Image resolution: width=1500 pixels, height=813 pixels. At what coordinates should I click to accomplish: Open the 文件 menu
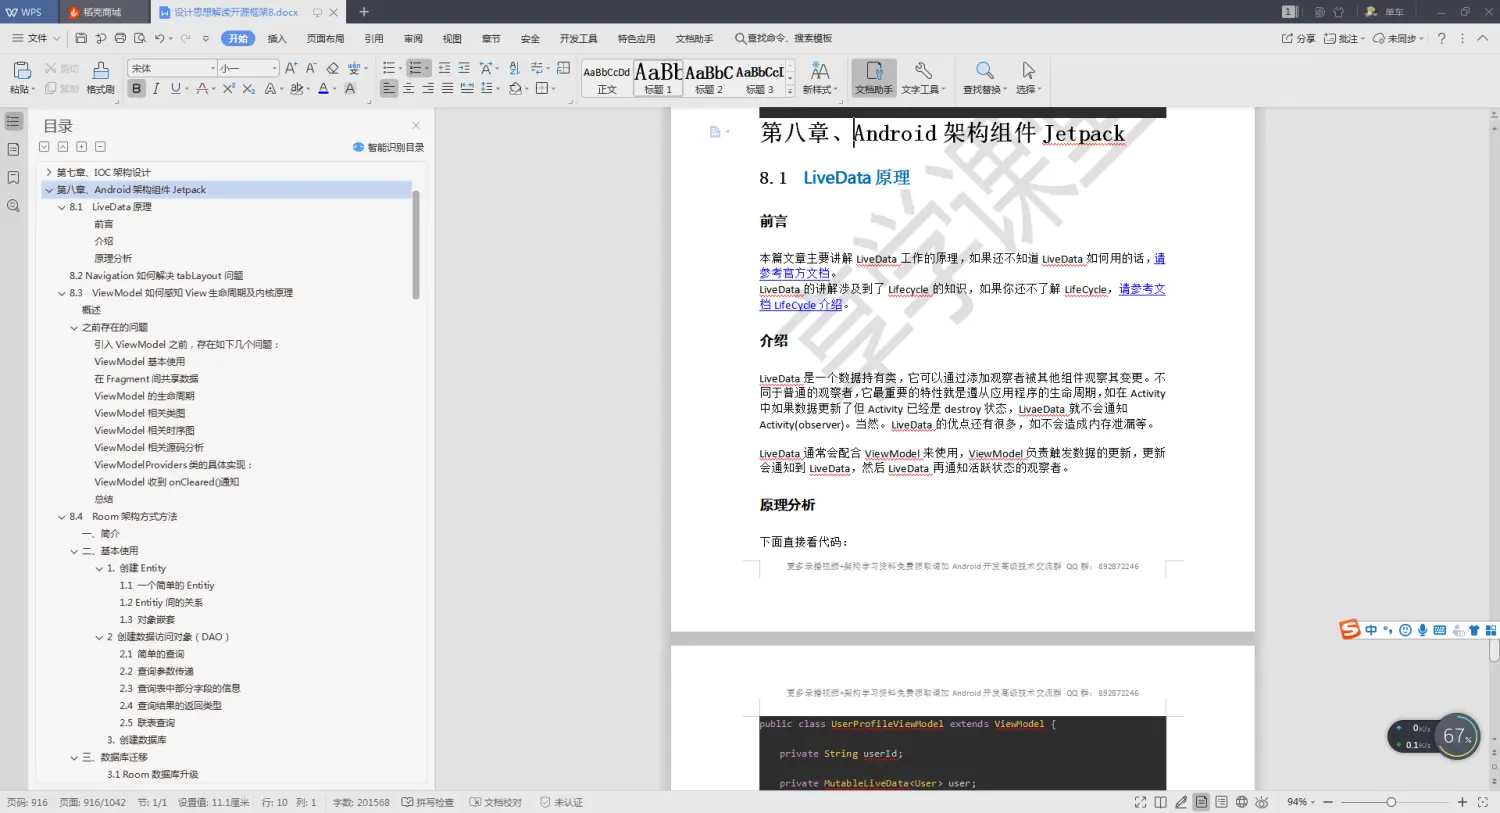[36, 38]
